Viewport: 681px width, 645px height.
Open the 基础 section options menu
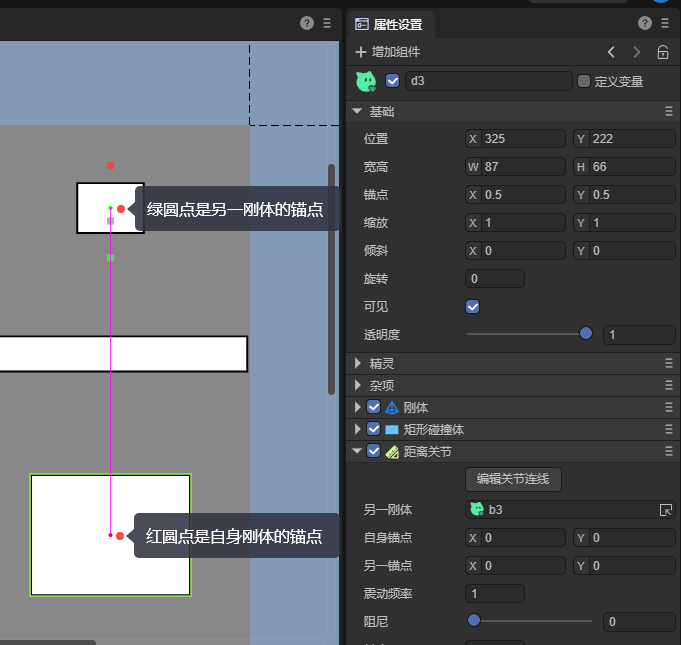pyautogui.click(x=668, y=112)
